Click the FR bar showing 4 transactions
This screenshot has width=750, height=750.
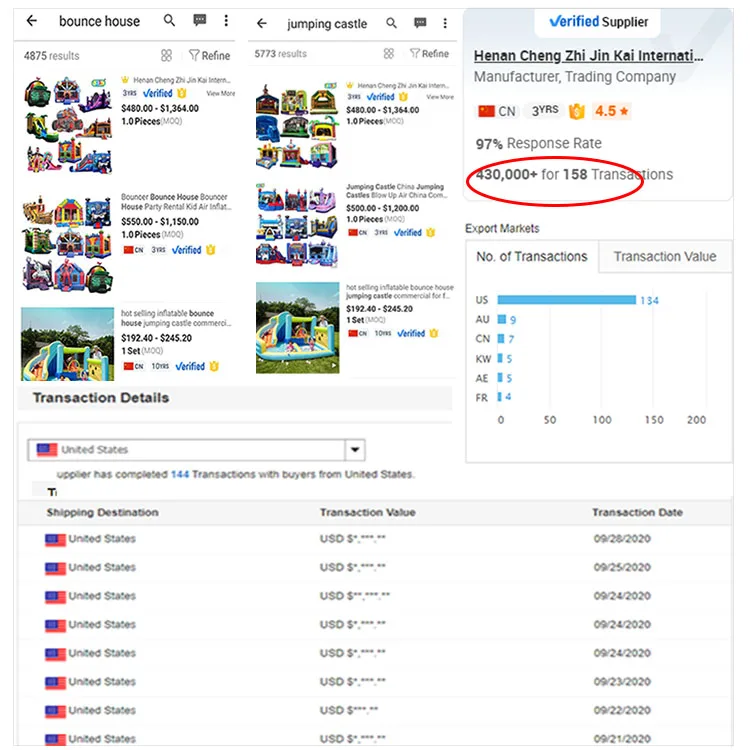pos(499,397)
